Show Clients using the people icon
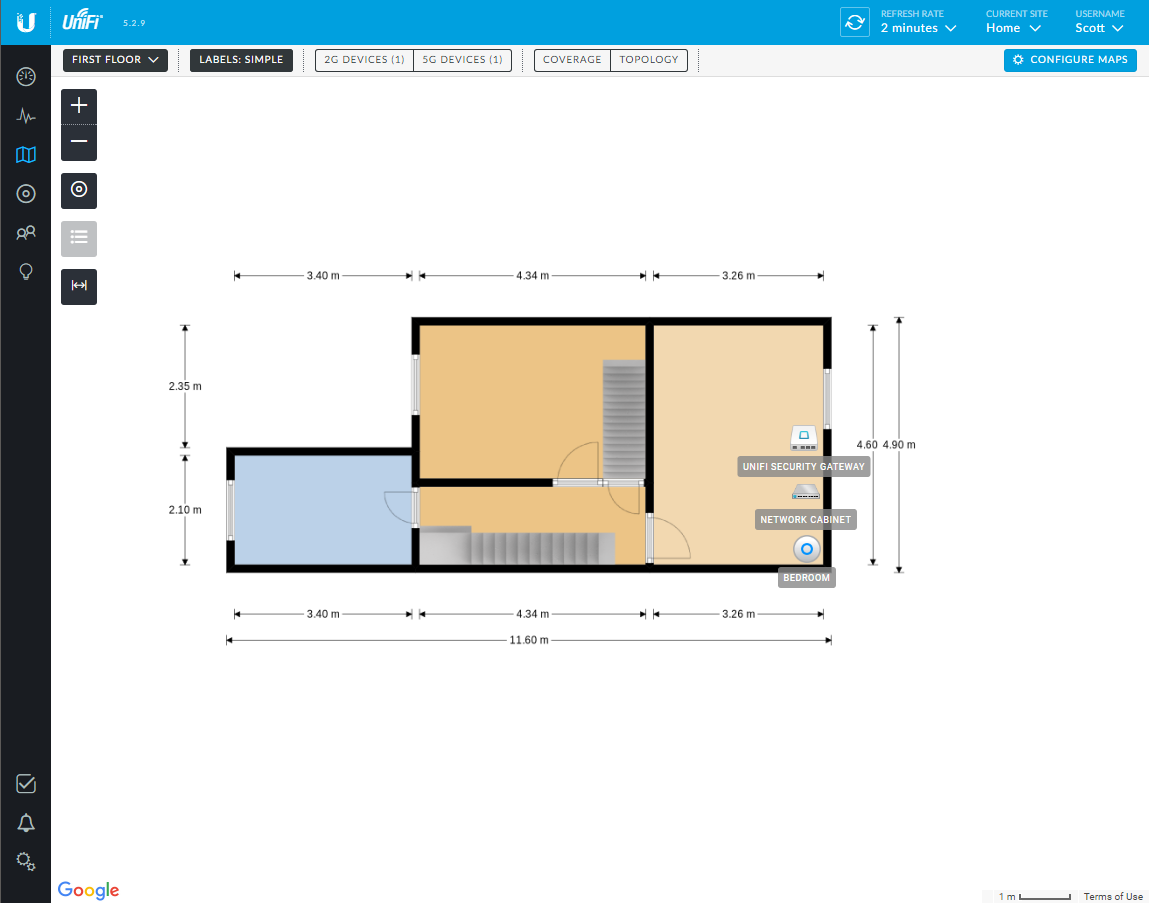 click(26, 232)
